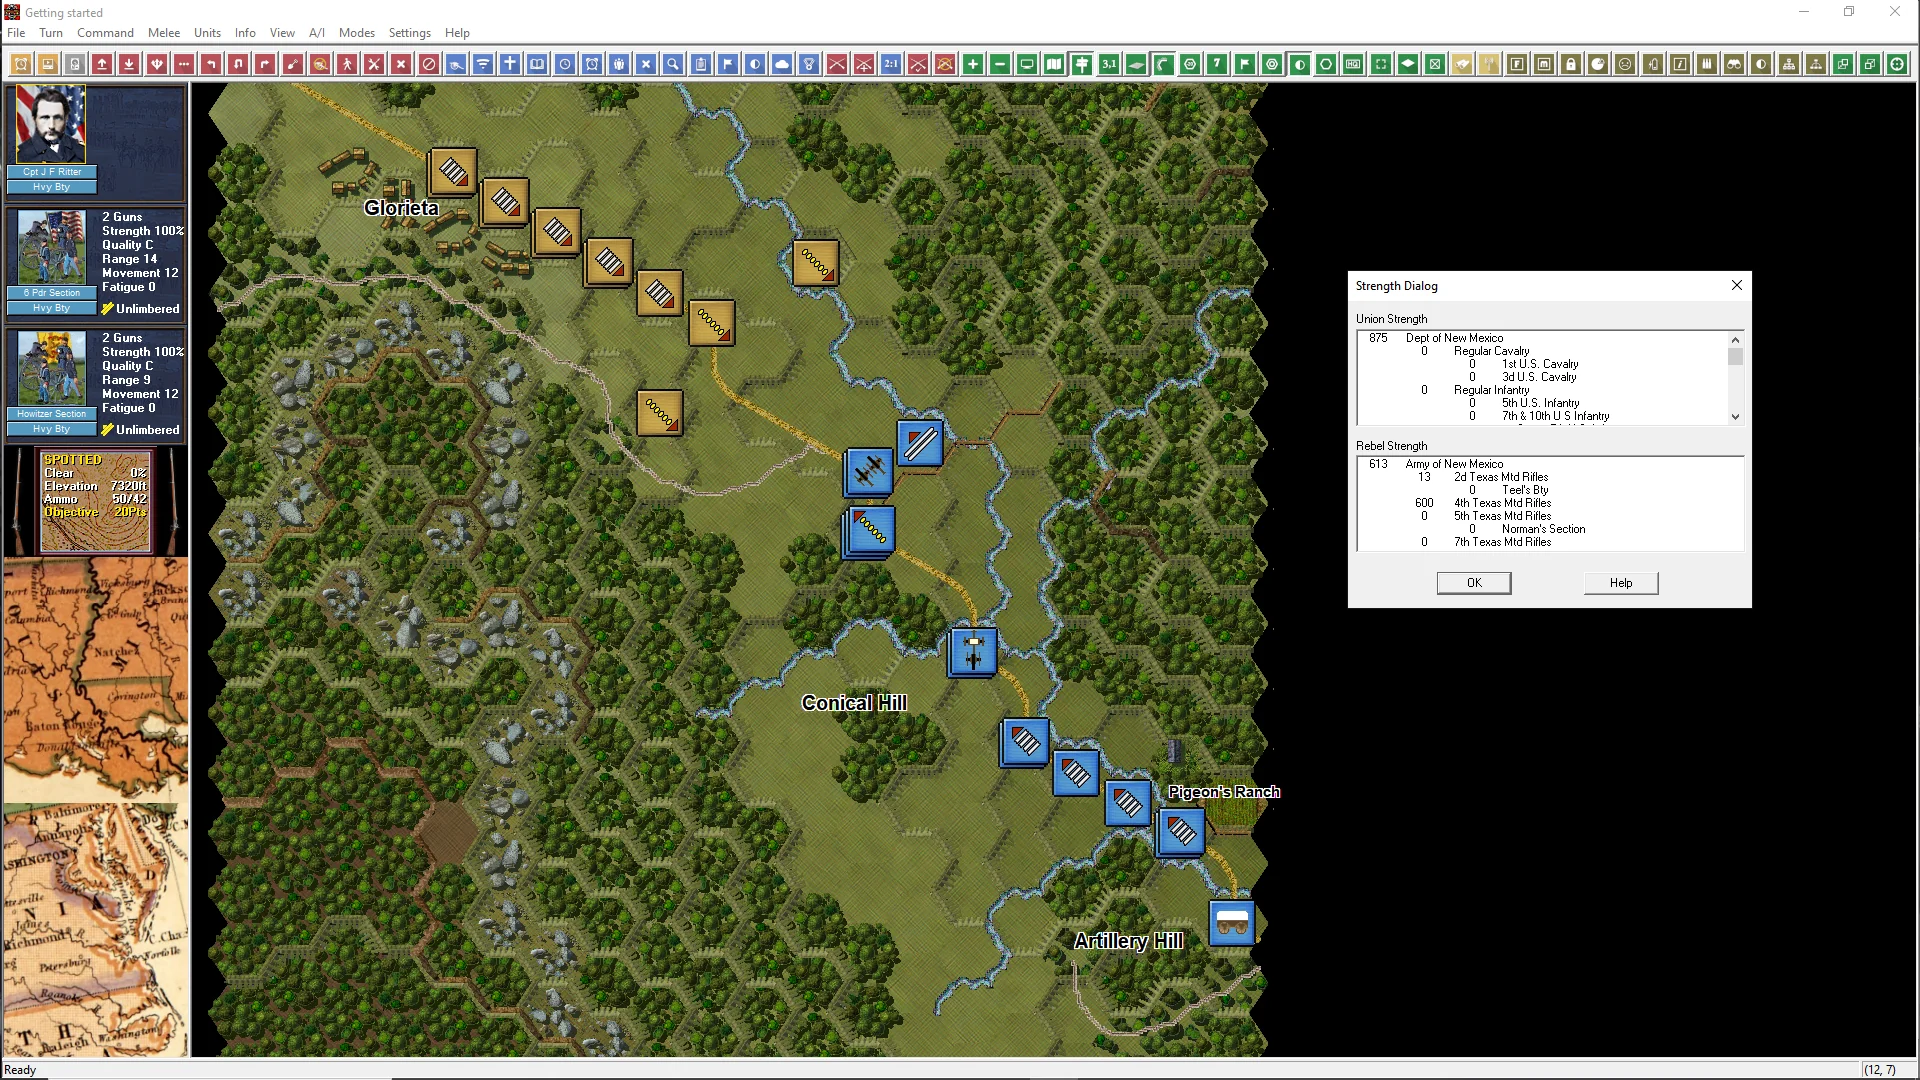Select the Howitzer Section unit picture
1920x1080 pixels.
pos(51,370)
